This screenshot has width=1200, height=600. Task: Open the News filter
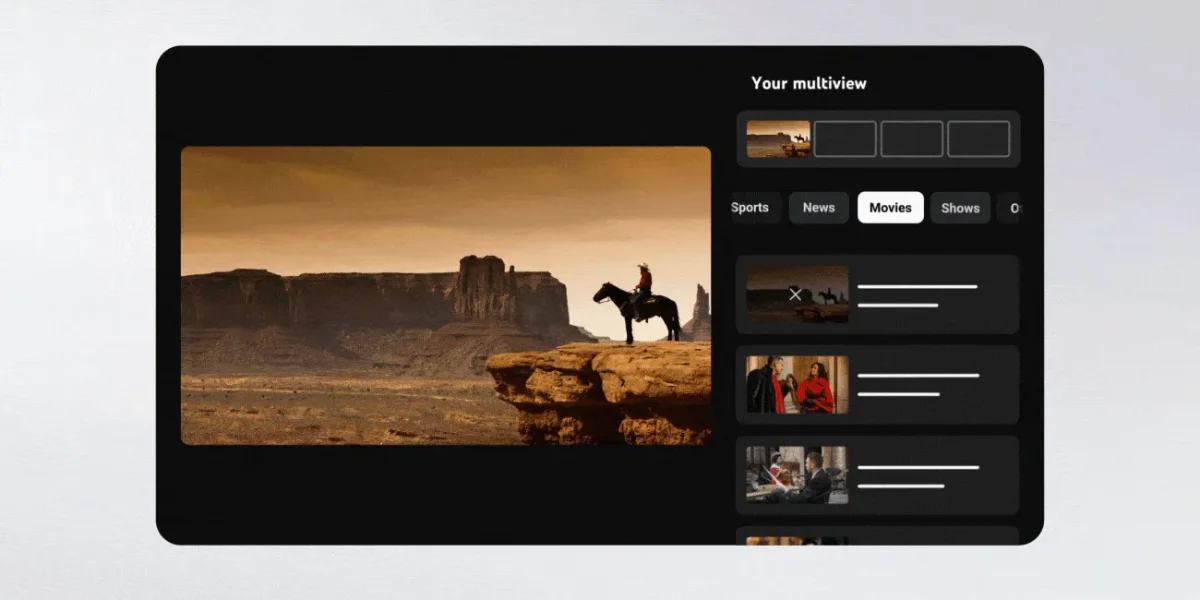click(818, 207)
